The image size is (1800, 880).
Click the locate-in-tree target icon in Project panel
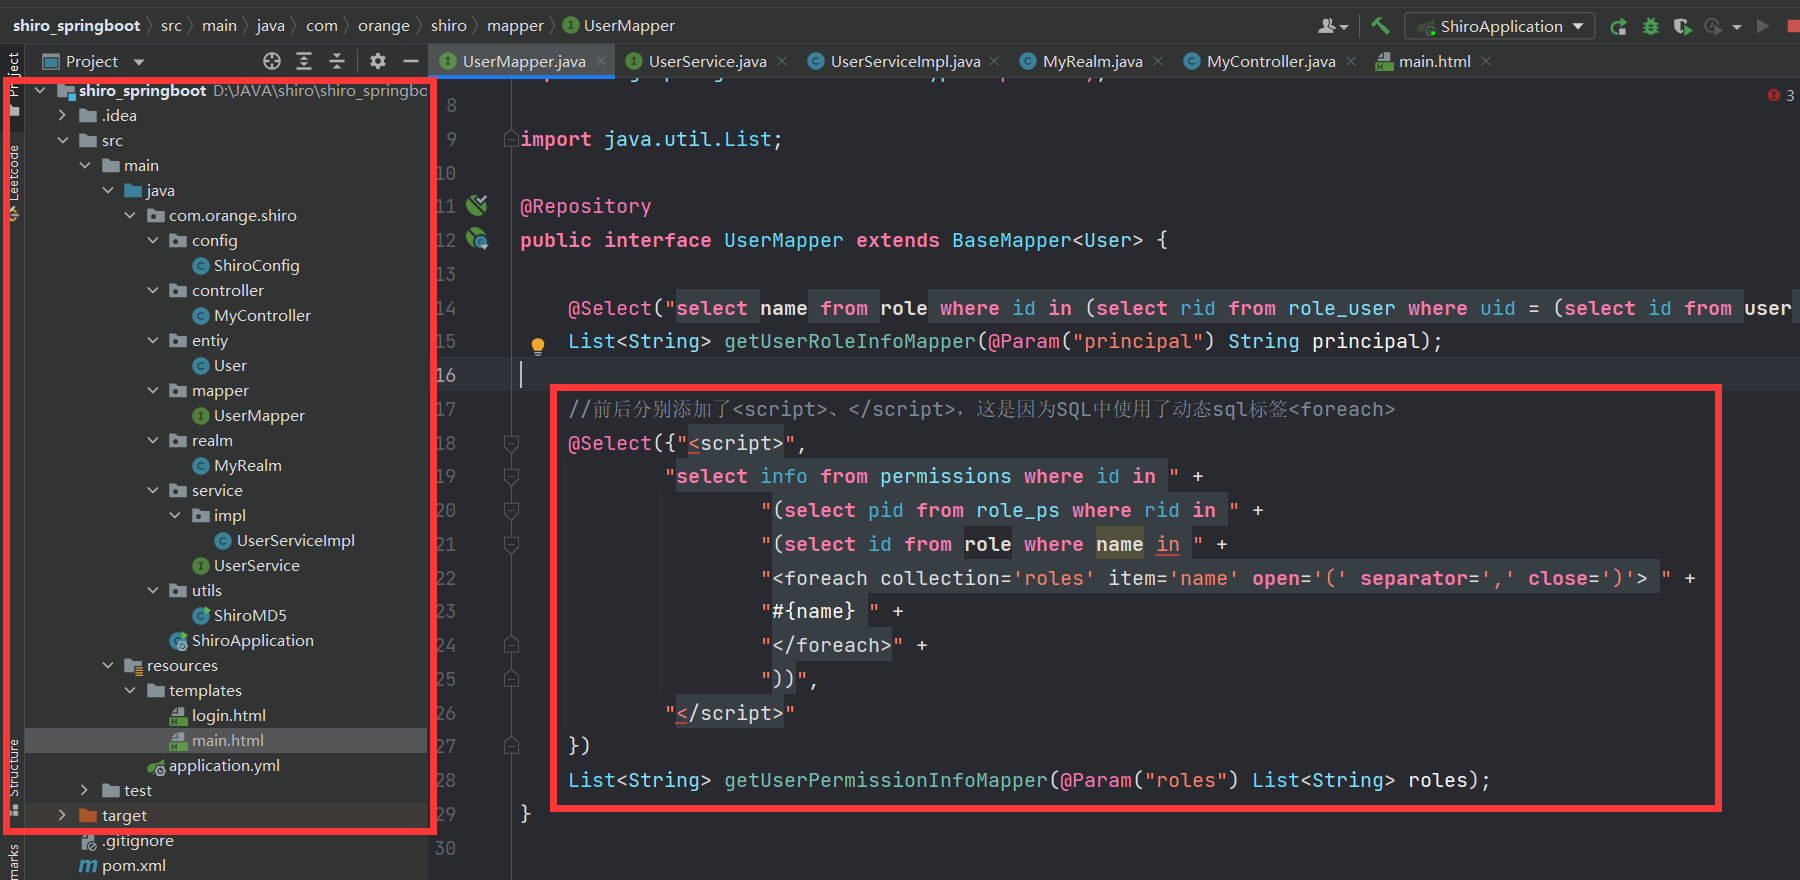pyautogui.click(x=272, y=61)
